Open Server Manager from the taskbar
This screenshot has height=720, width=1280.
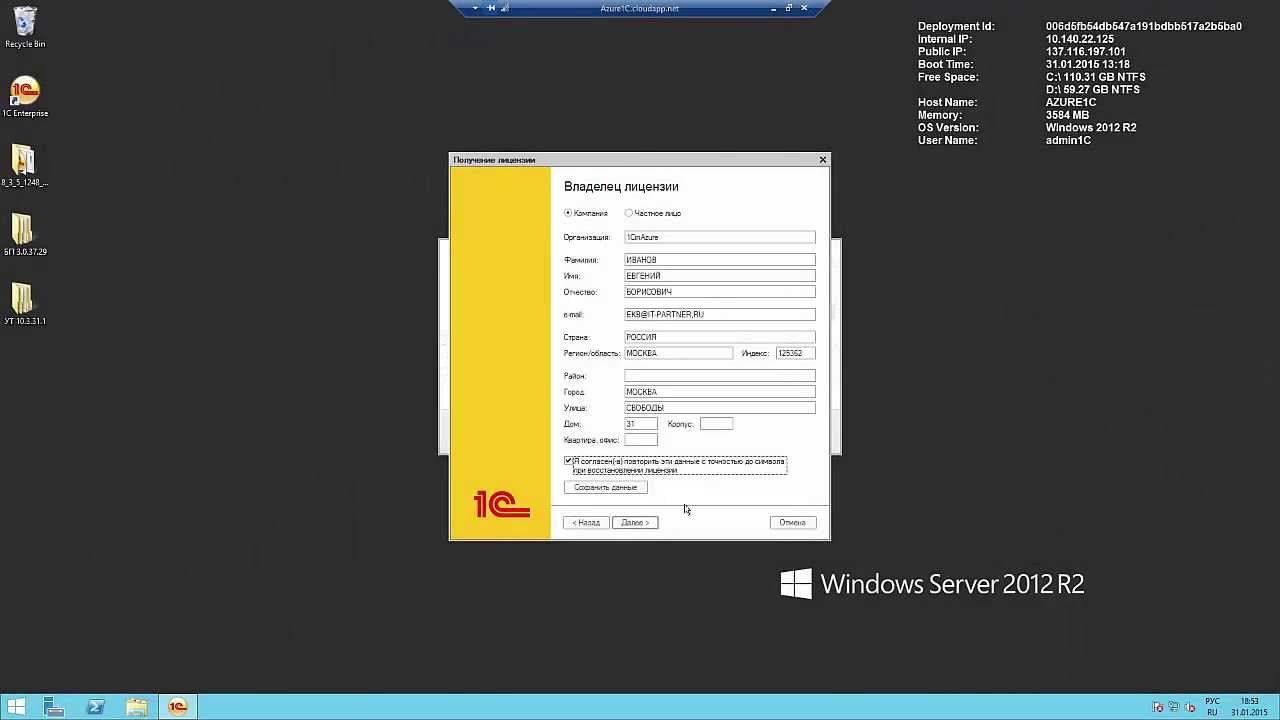tap(54, 707)
